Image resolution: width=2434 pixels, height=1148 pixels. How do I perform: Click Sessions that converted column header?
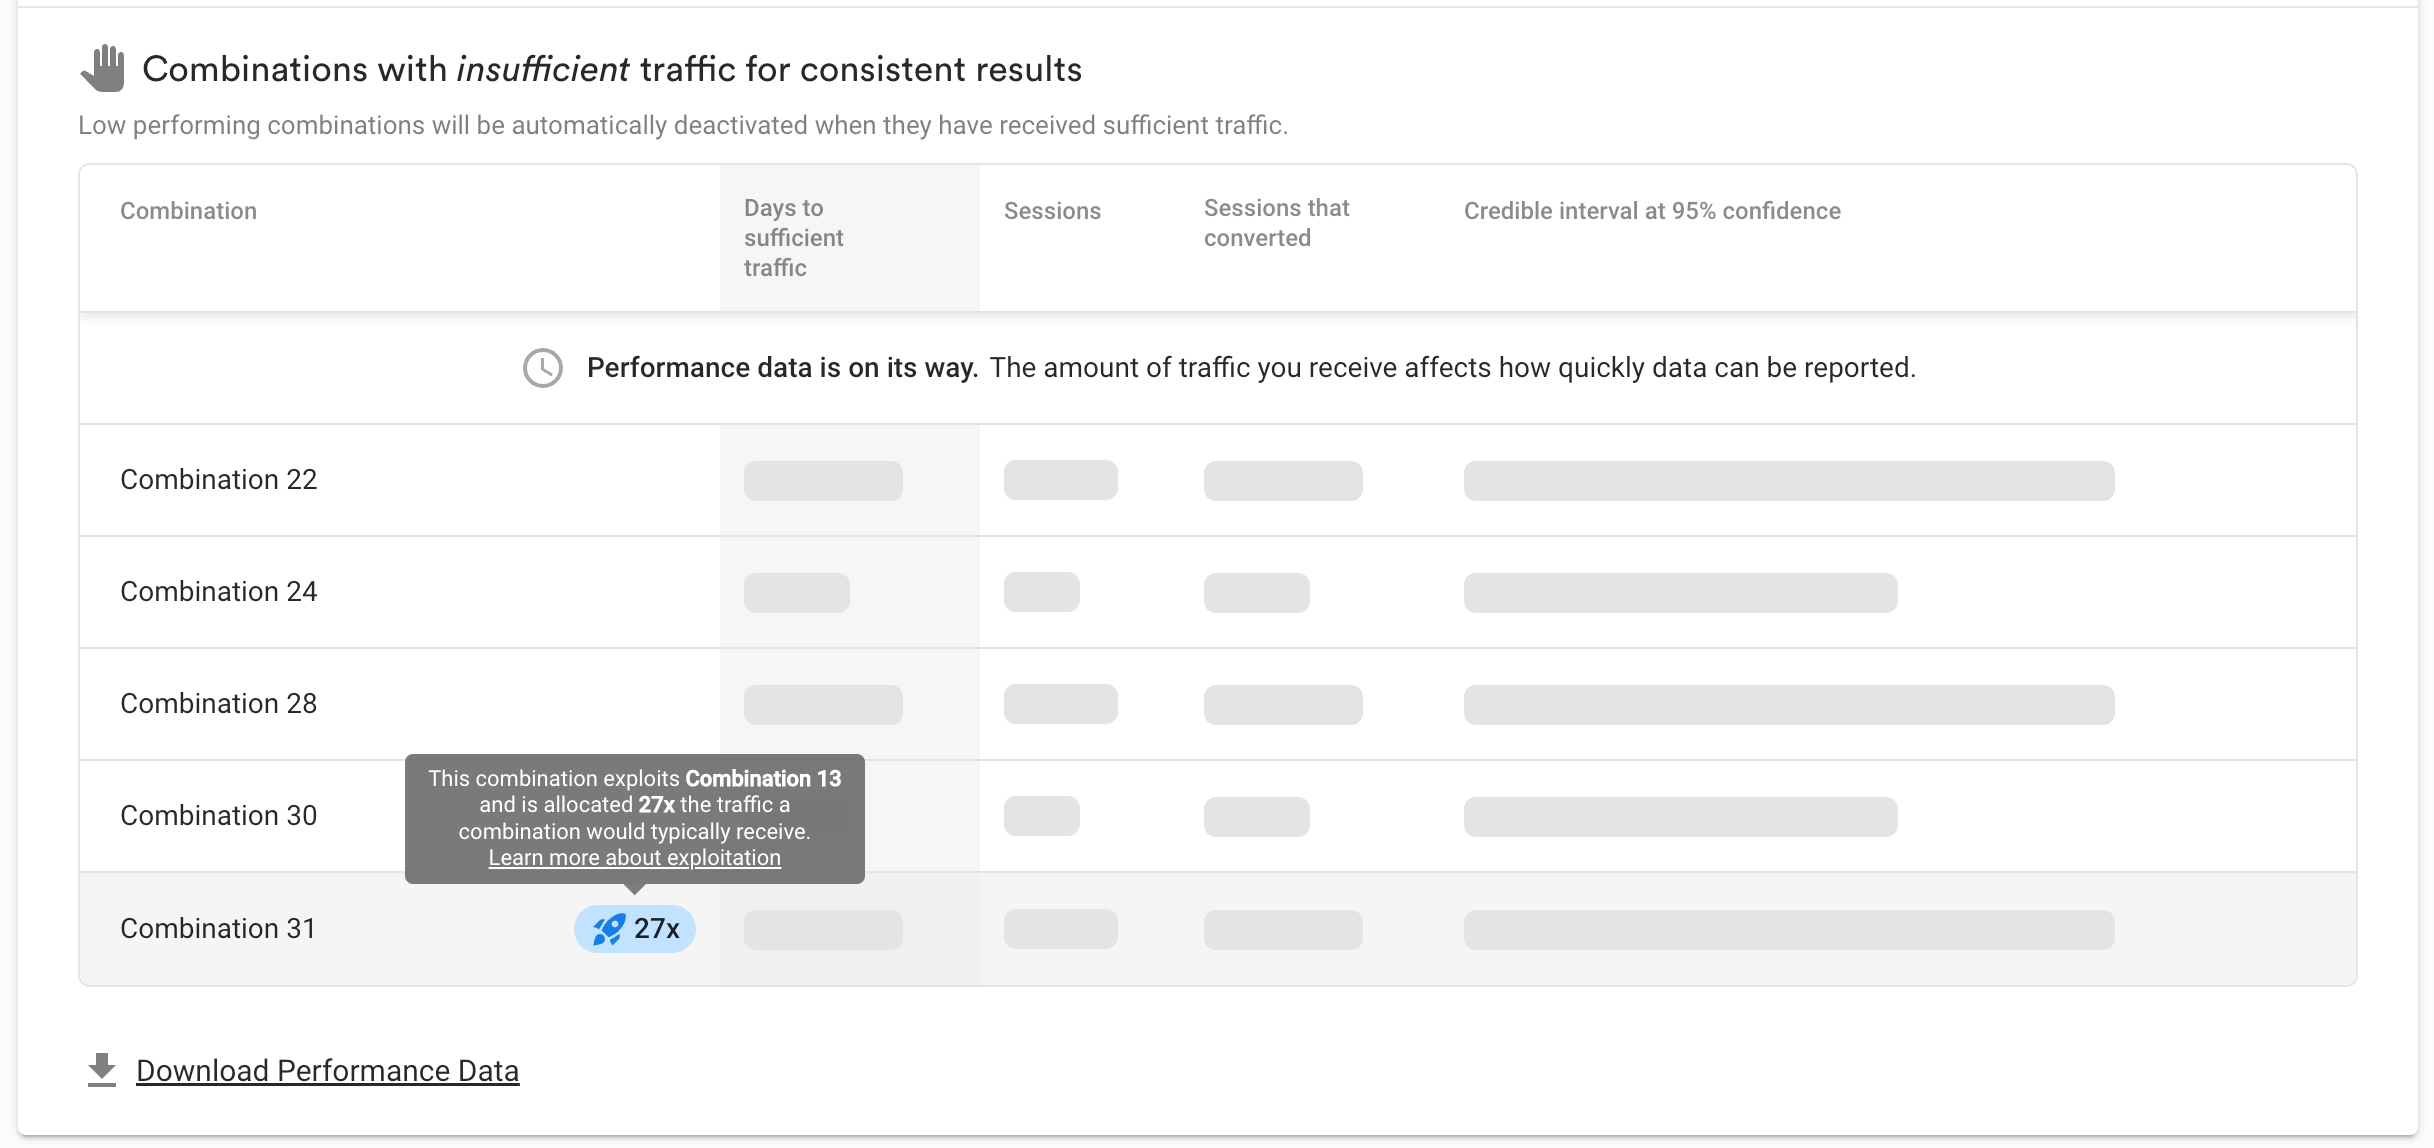click(x=1276, y=223)
